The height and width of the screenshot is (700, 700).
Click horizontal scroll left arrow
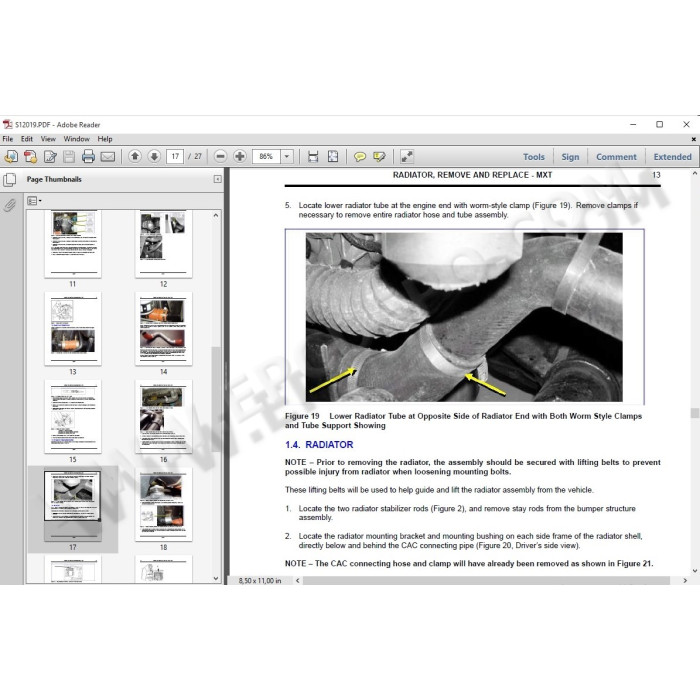pyautogui.click(x=298, y=580)
